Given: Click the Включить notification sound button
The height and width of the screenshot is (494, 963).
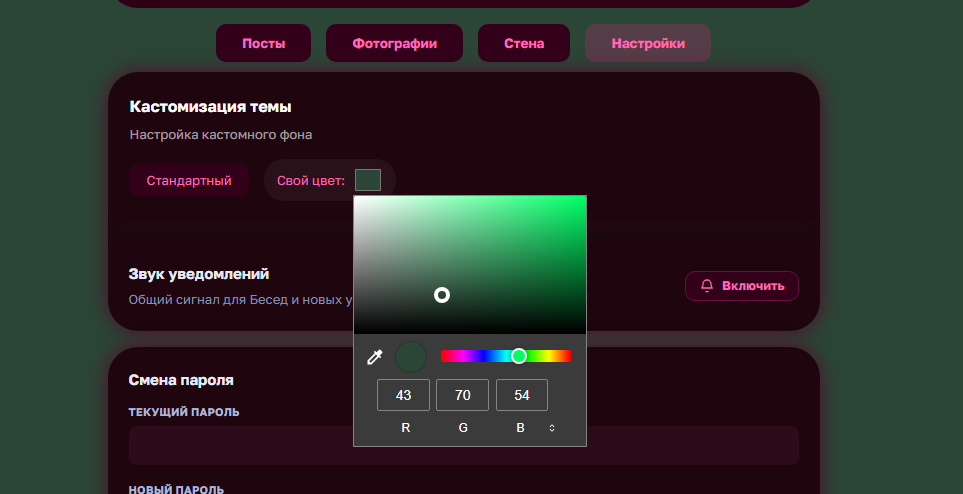Looking at the screenshot, I should pyautogui.click(x=742, y=286).
